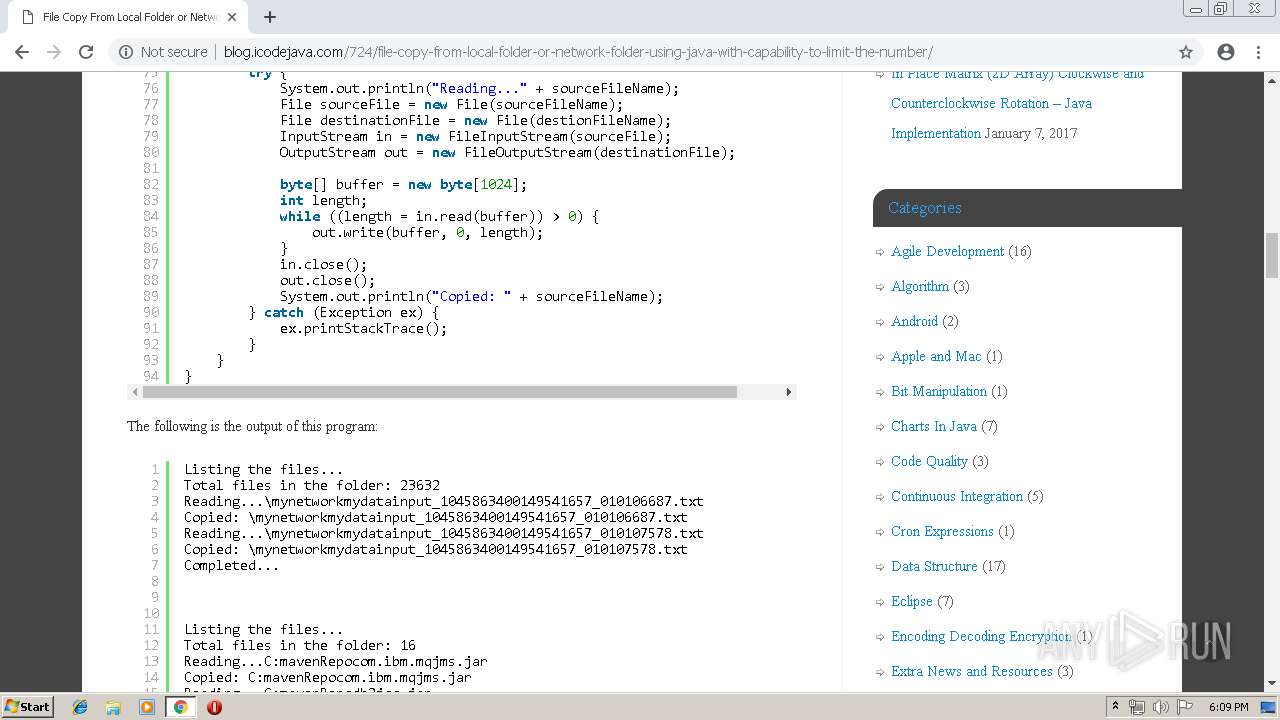
Task: Close the File Copy From Local Folder tab
Action: tap(232, 17)
